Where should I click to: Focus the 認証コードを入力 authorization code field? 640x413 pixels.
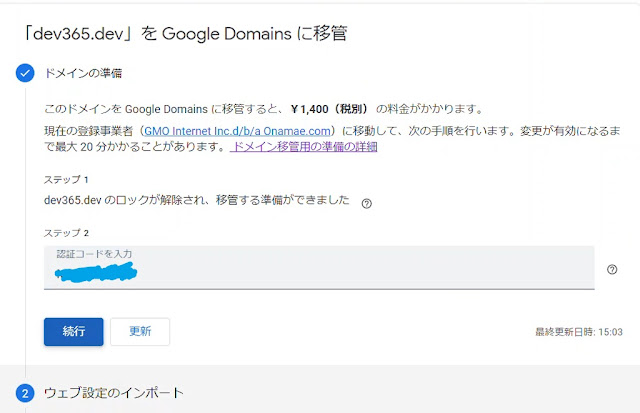pyautogui.click(x=319, y=267)
